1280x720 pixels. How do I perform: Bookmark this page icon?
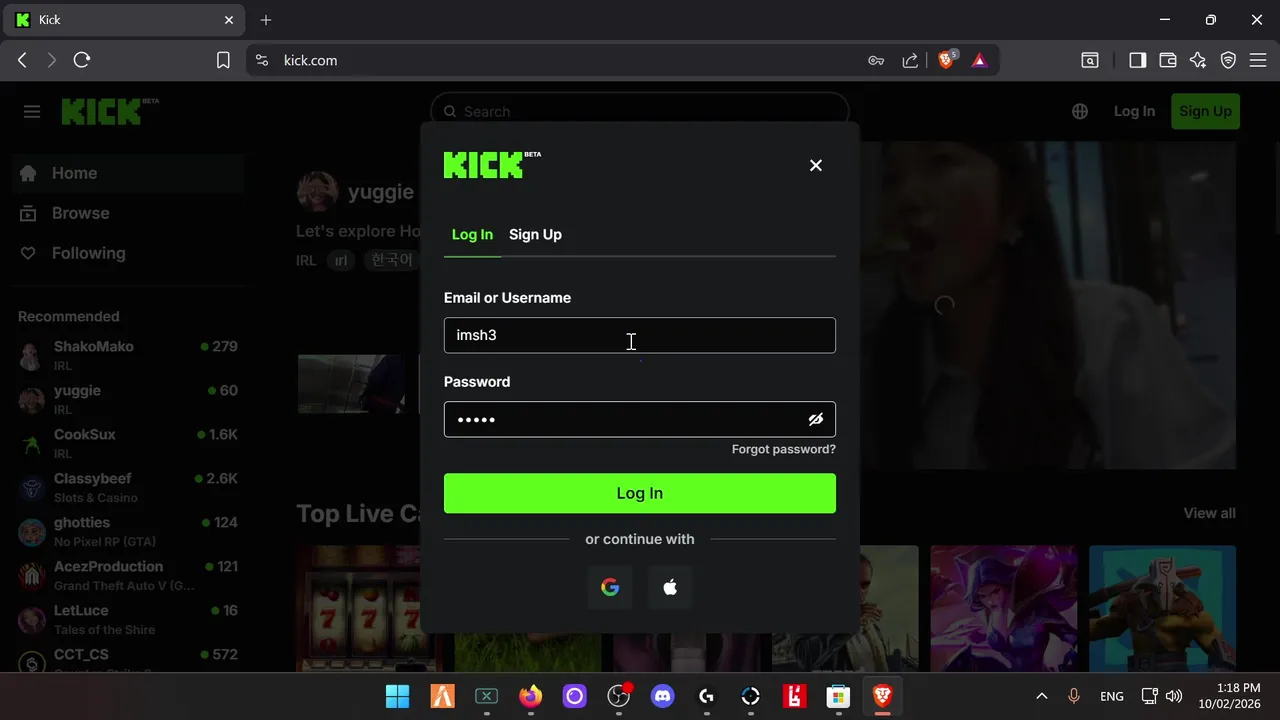tap(223, 60)
